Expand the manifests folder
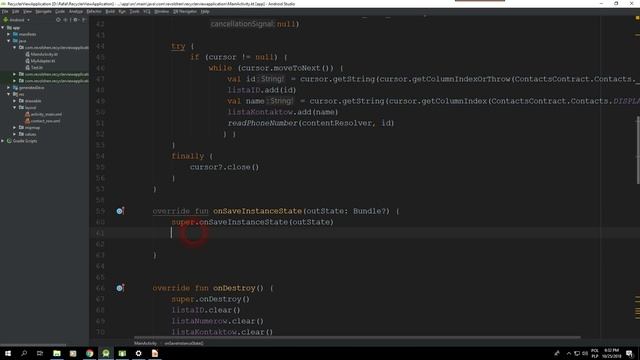This screenshot has width=640, height=360. click(9, 34)
